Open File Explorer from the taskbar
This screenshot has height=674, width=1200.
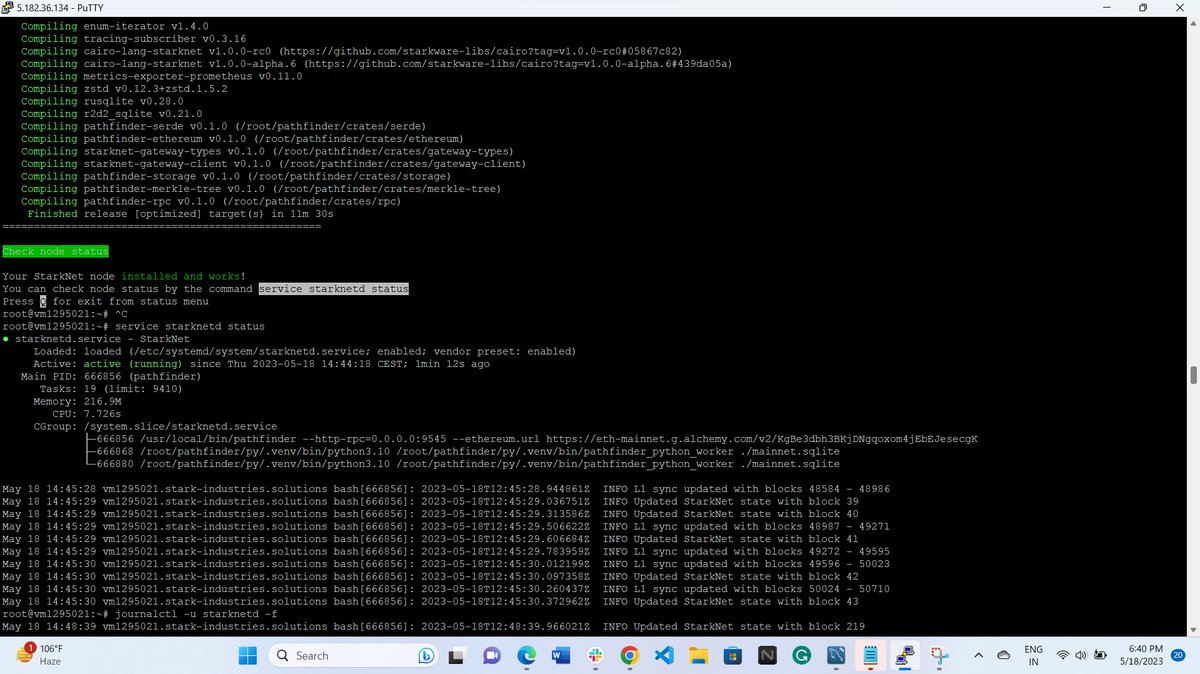click(698, 655)
